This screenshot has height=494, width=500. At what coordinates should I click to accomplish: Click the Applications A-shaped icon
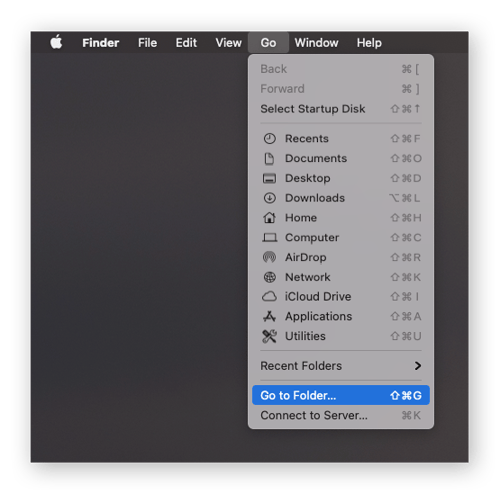click(x=269, y=316)
